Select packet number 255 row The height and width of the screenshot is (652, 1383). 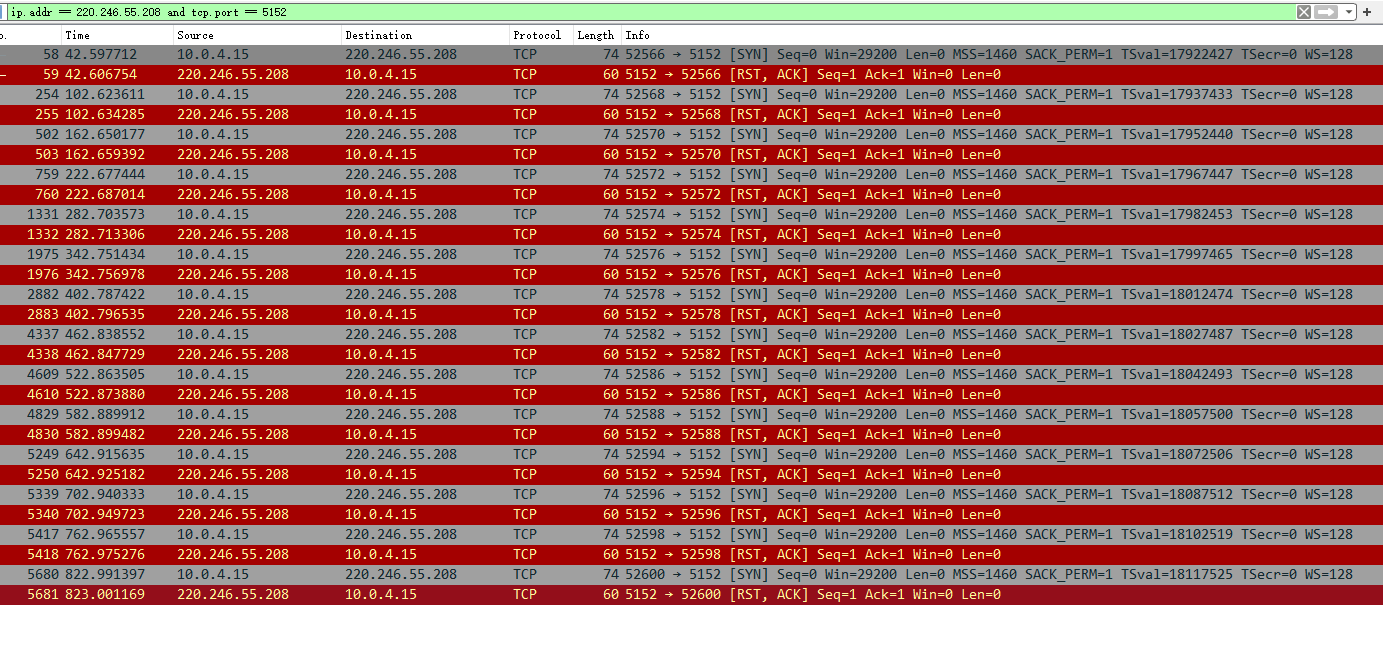click(691, 114)
